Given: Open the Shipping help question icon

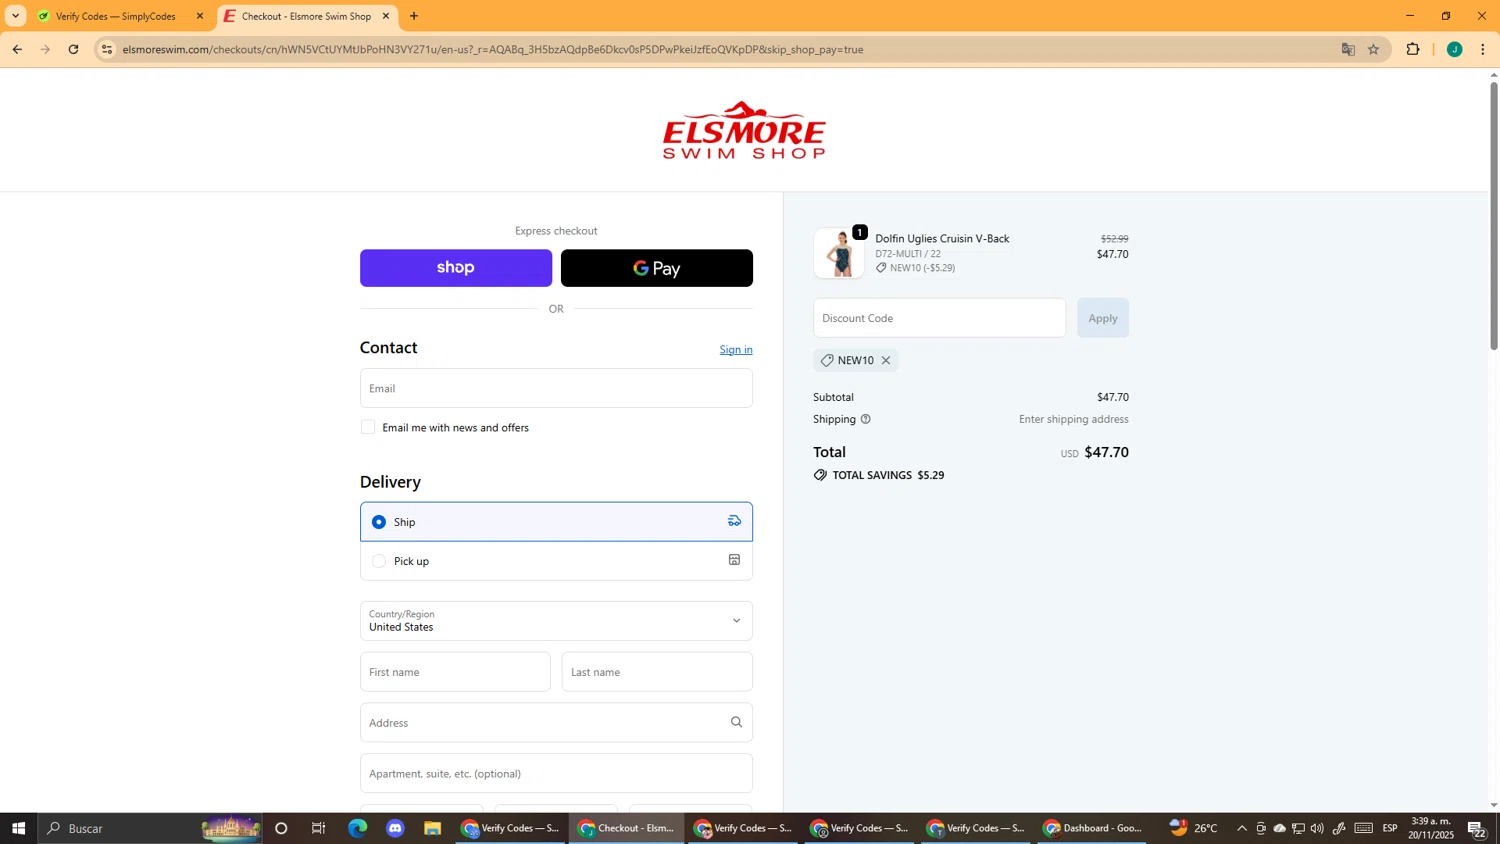Looking at the screenshot, I should point(866,419).
